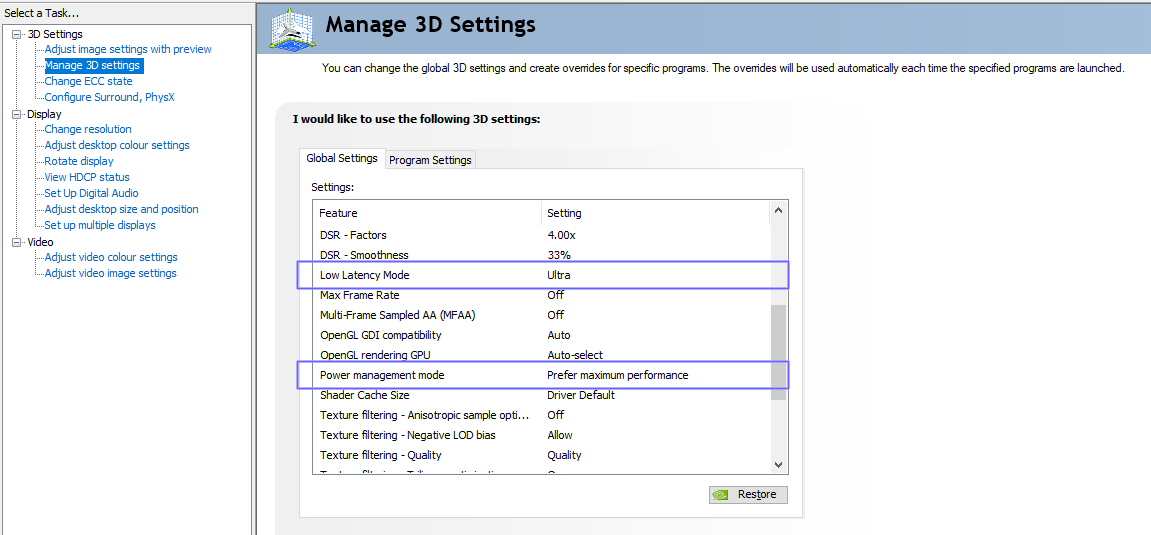Click Driver Default shader cache value
1151x535 pixels.
pos(581,395)
